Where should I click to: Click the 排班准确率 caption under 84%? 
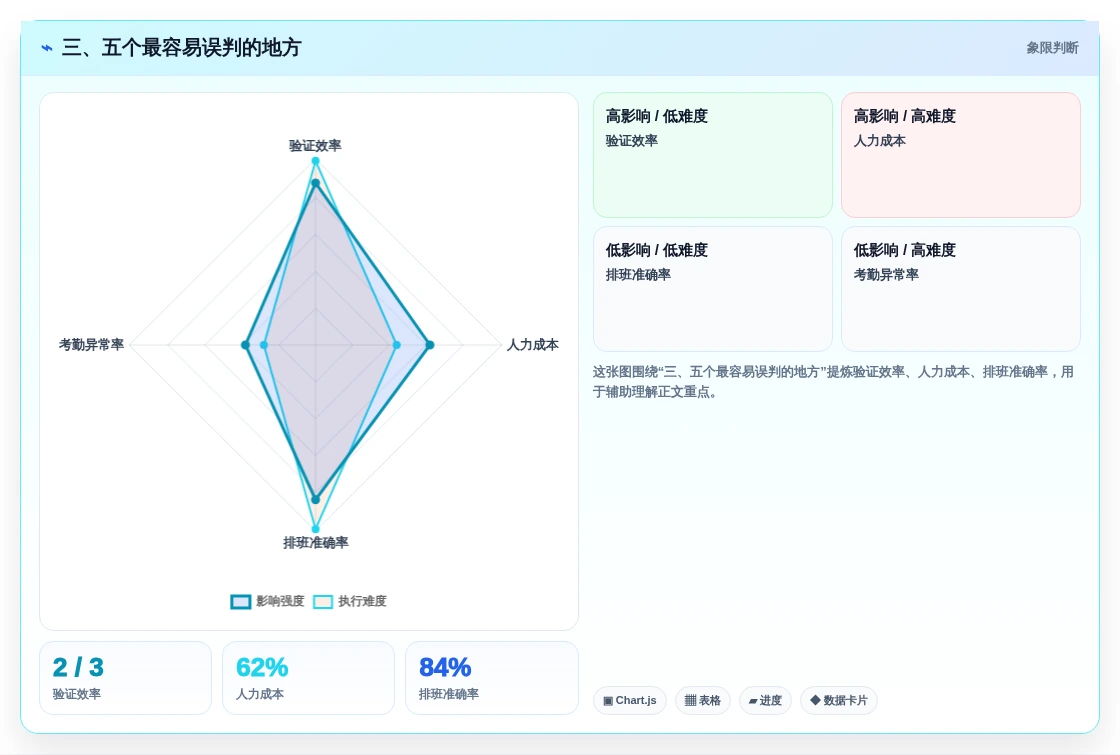click(x=449, y=694)
